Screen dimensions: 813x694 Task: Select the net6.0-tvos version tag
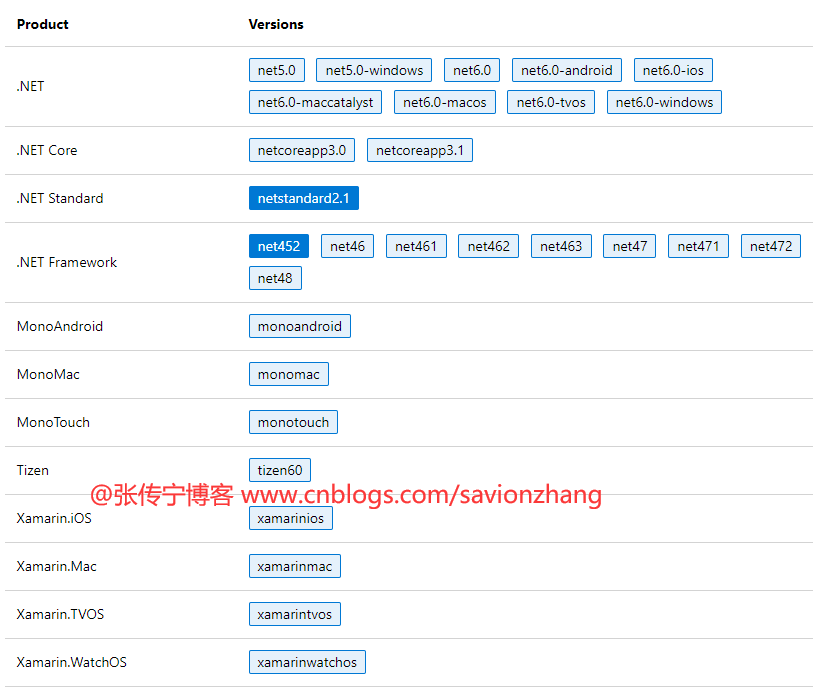click(x=551, y=102)
